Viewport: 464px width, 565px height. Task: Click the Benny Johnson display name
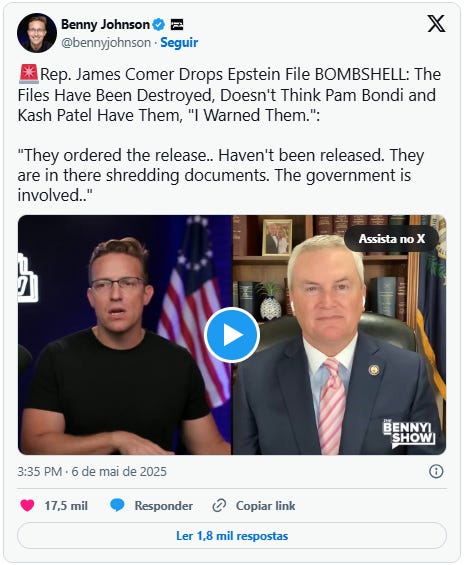105,25
